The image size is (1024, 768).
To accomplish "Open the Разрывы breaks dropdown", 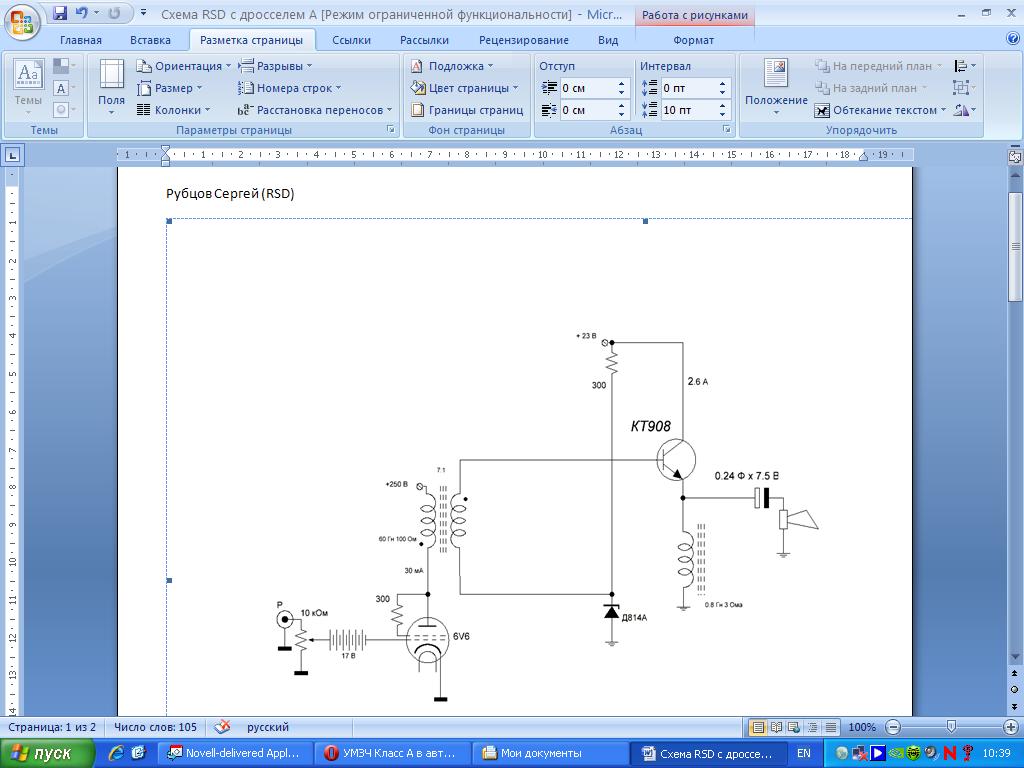I will [275, 66].
